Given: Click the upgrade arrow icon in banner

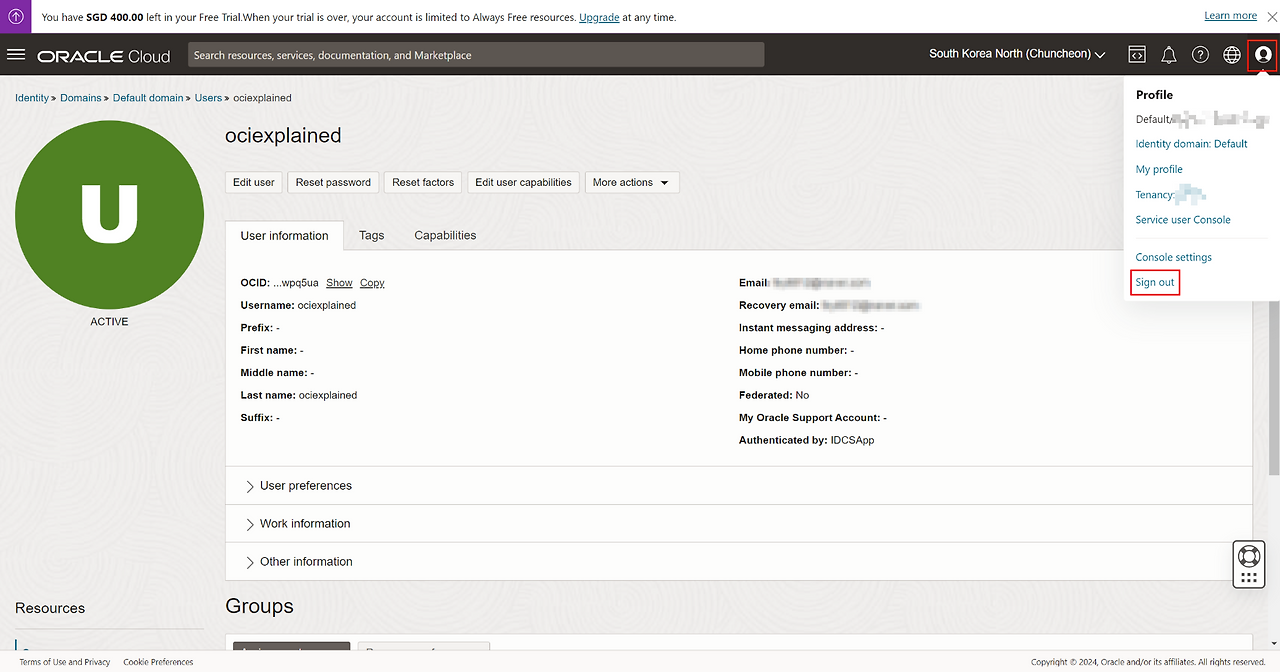Looking at the screenshot, I should tap(16, 17).
